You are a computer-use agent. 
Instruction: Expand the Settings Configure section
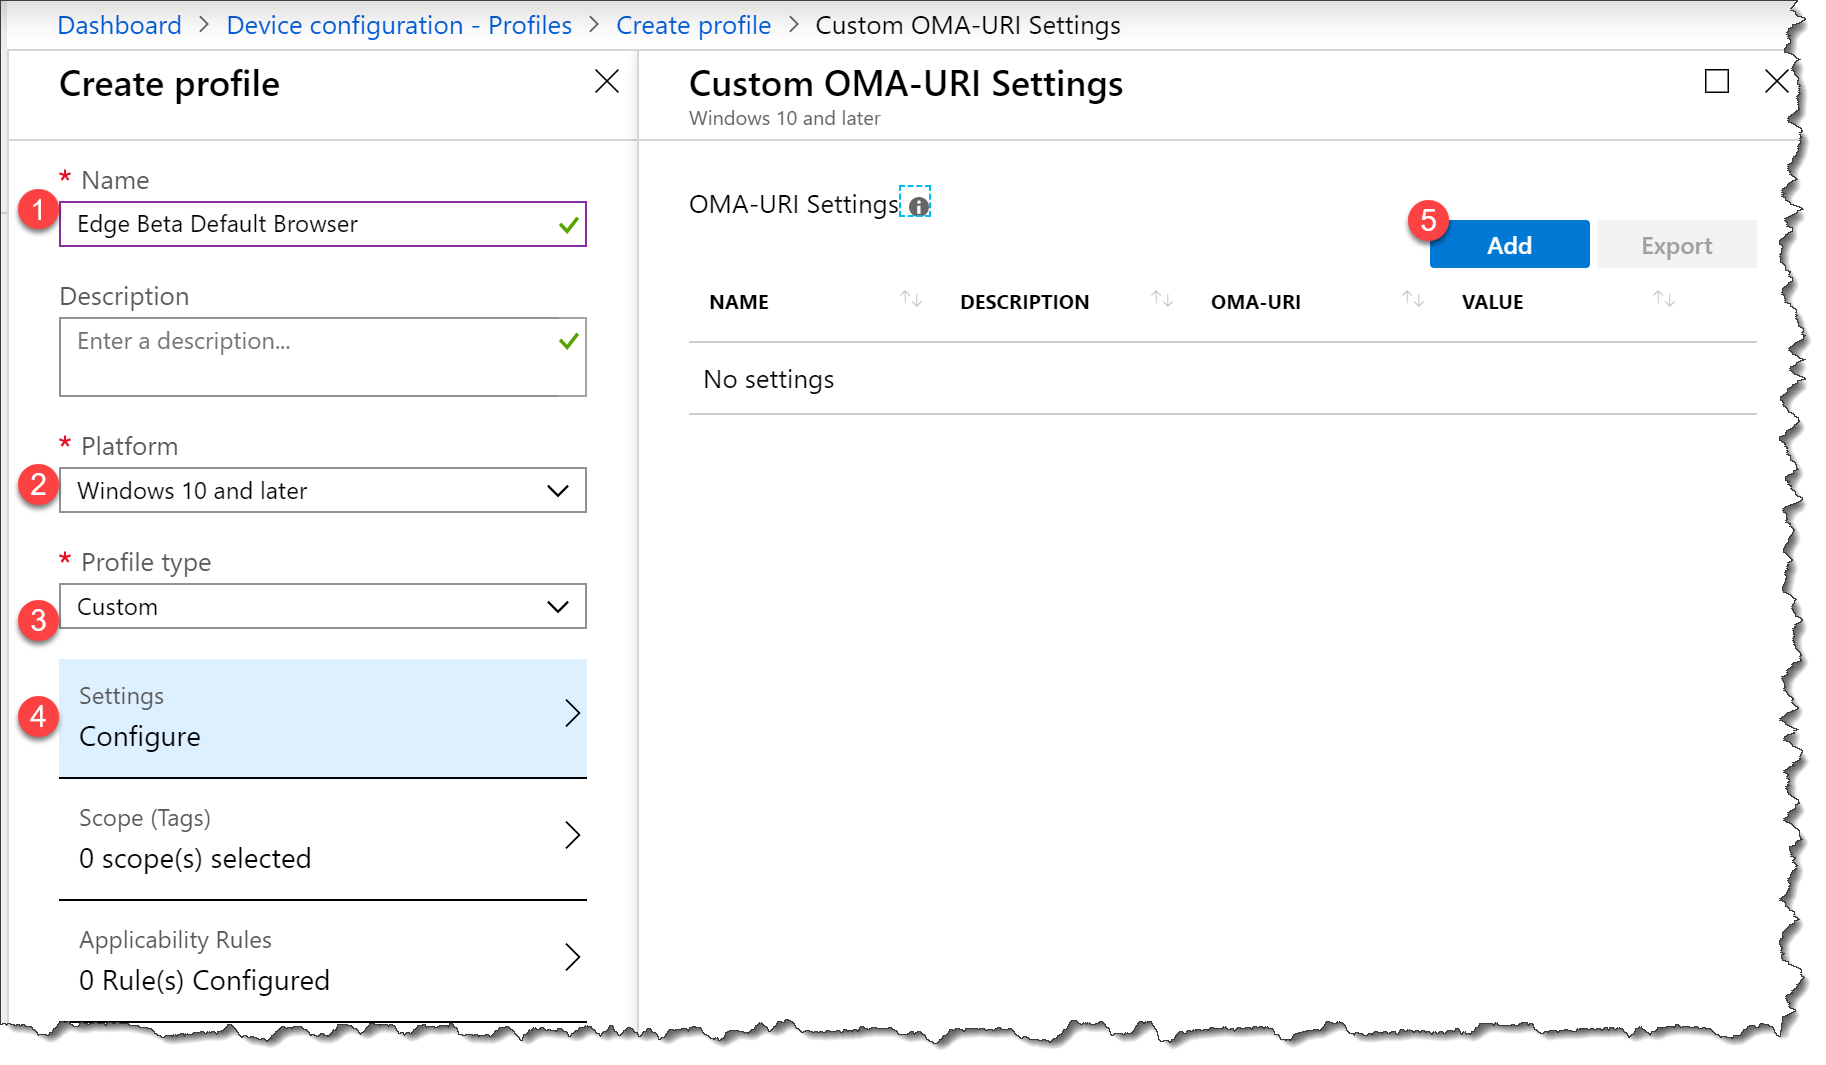click(x=322, y=715)
